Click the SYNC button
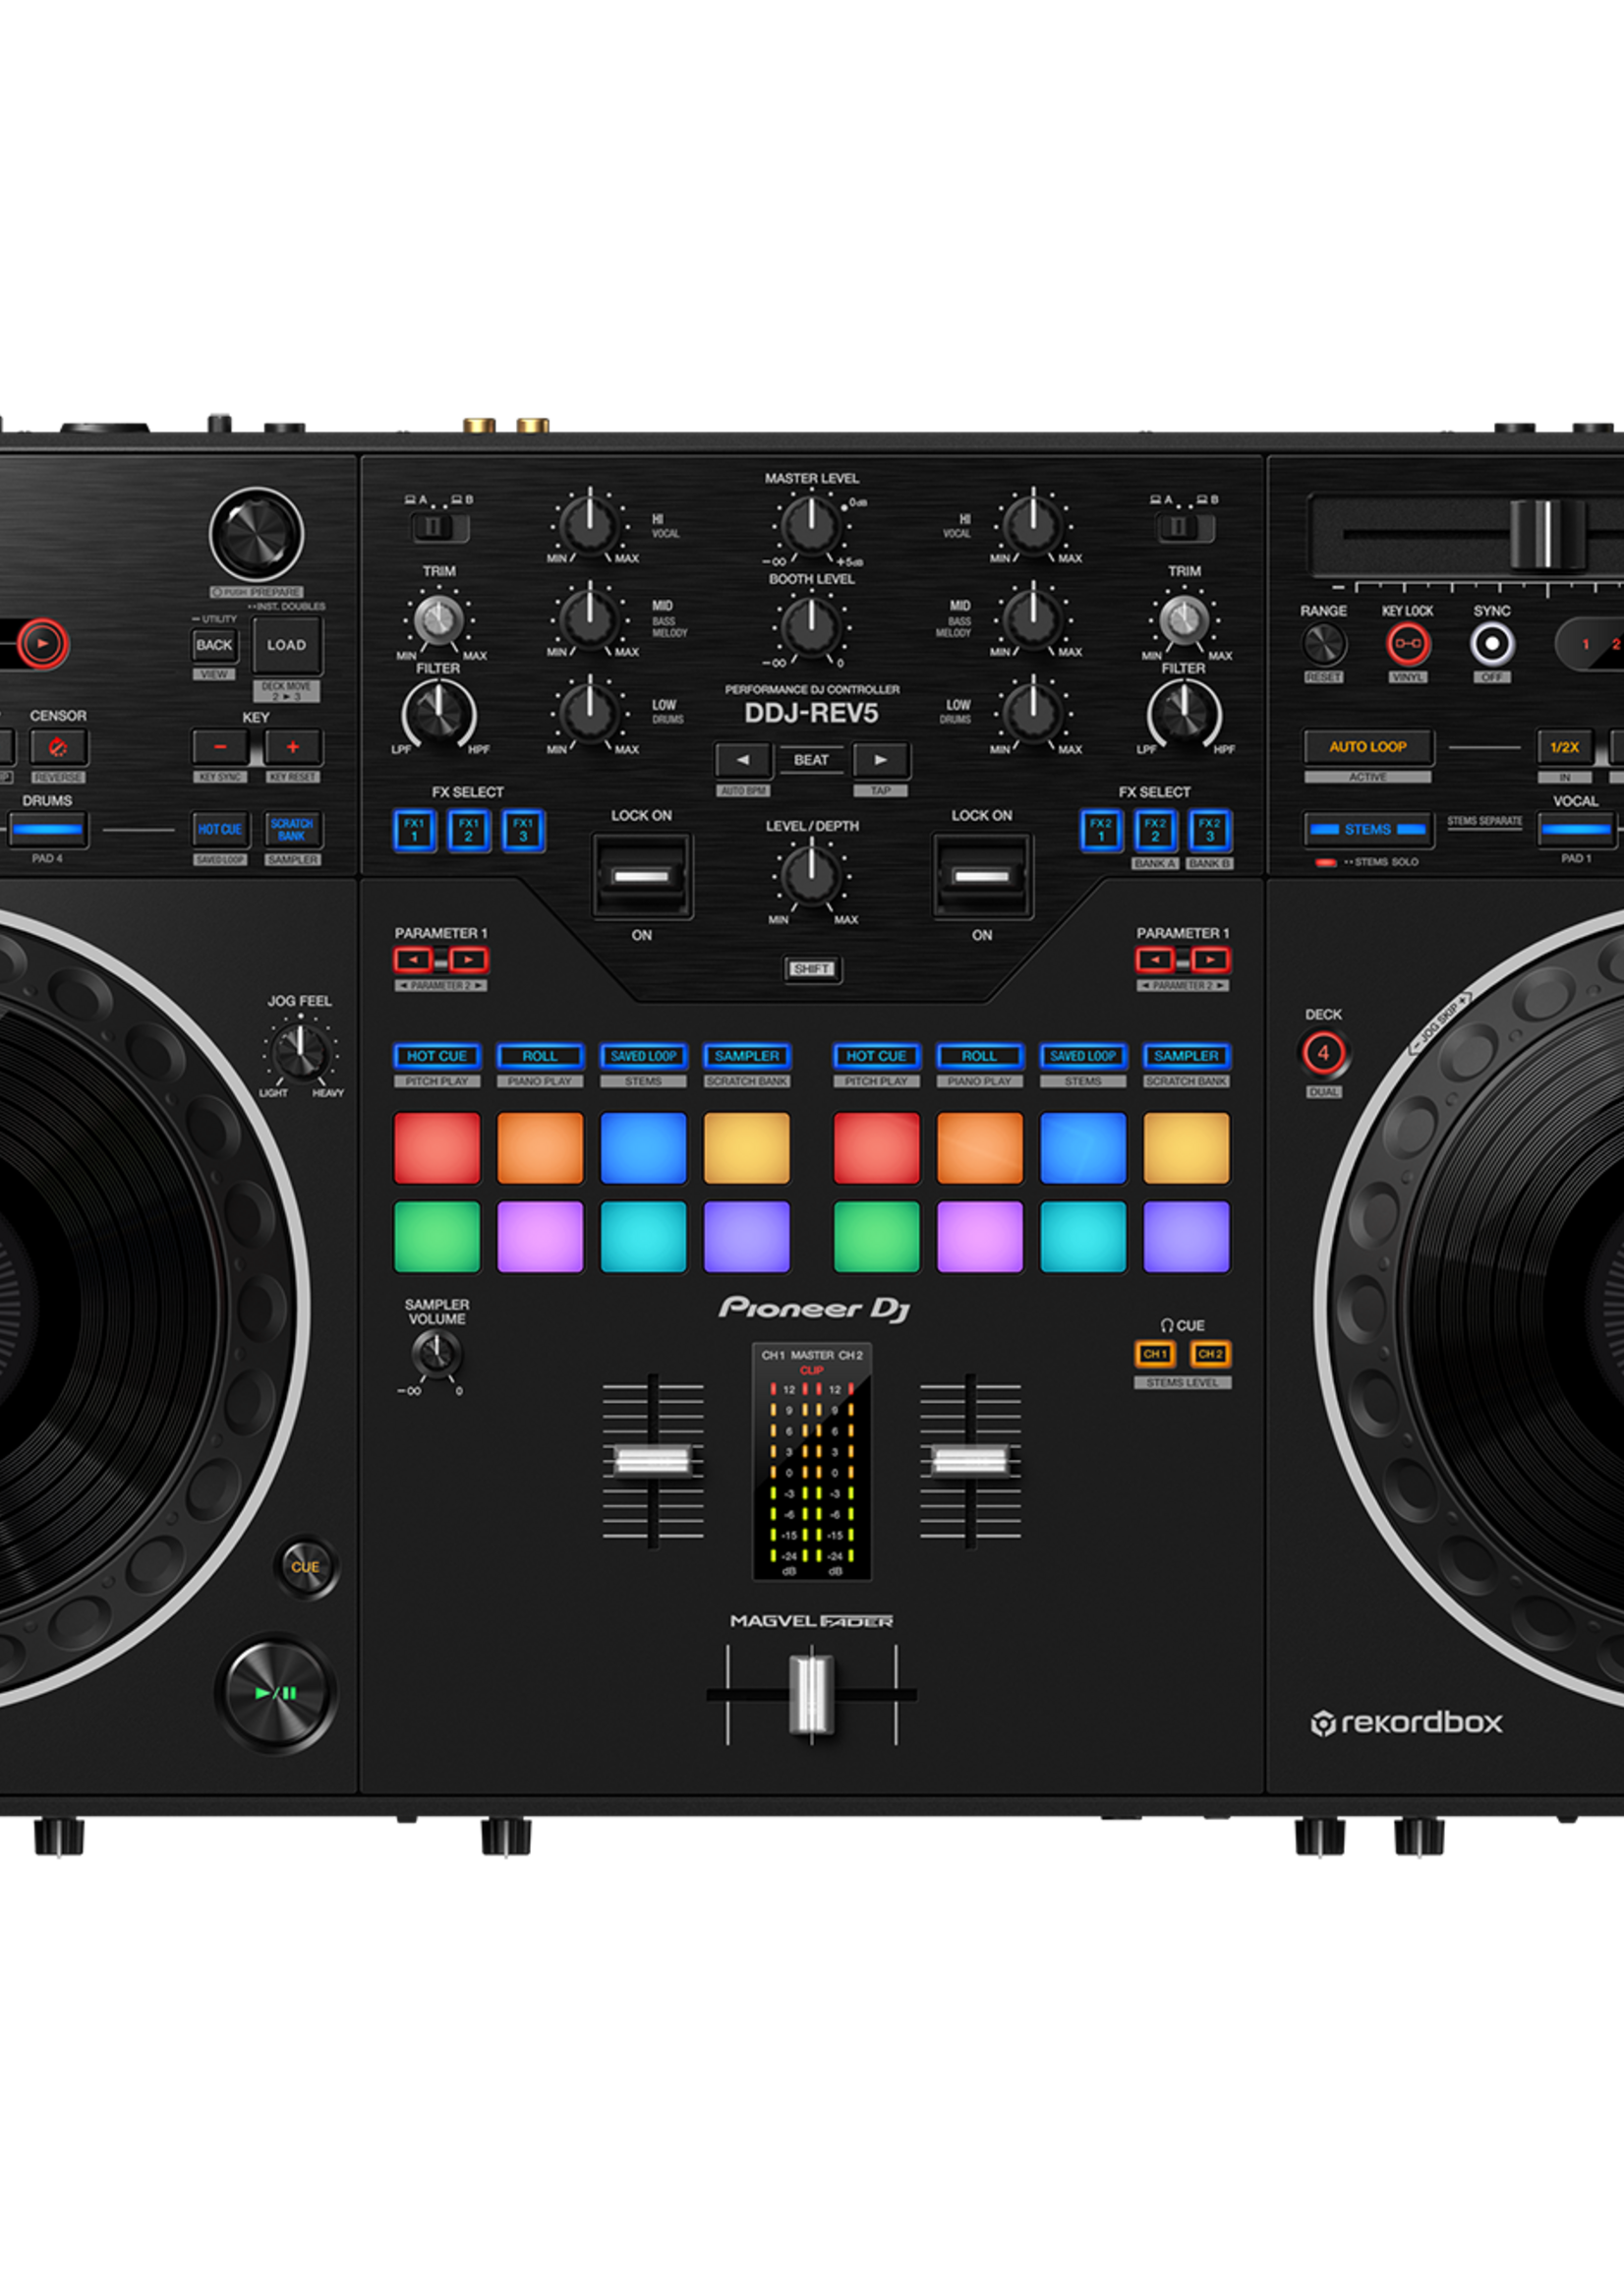The image size is (1624, 2274). pyautogui.click(x=1491, y=644)
